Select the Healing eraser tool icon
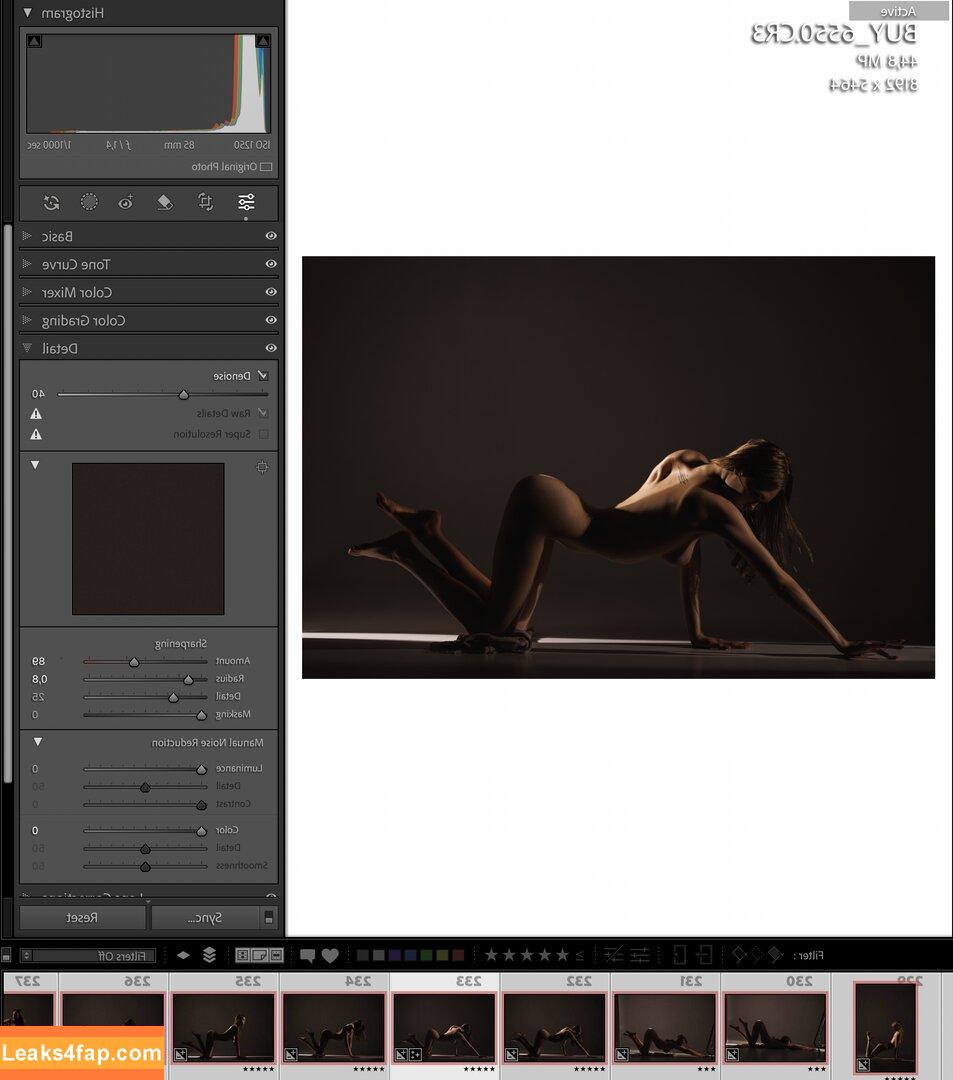 click(x=165, y=202)
